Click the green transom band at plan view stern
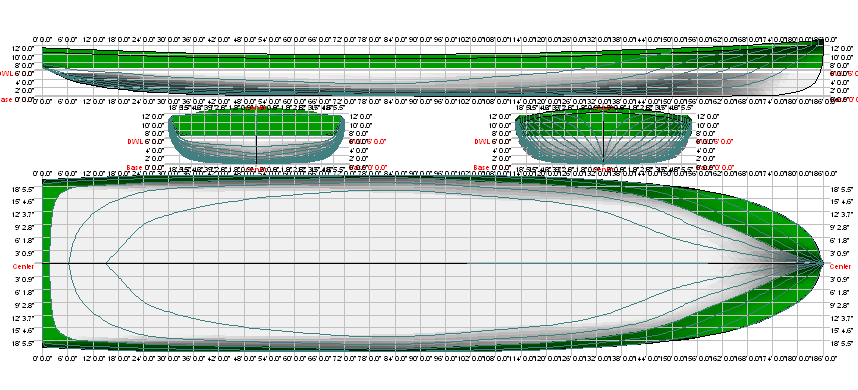Image resolution: width=858 pixels, height=390 pixels. pos(49,263)
